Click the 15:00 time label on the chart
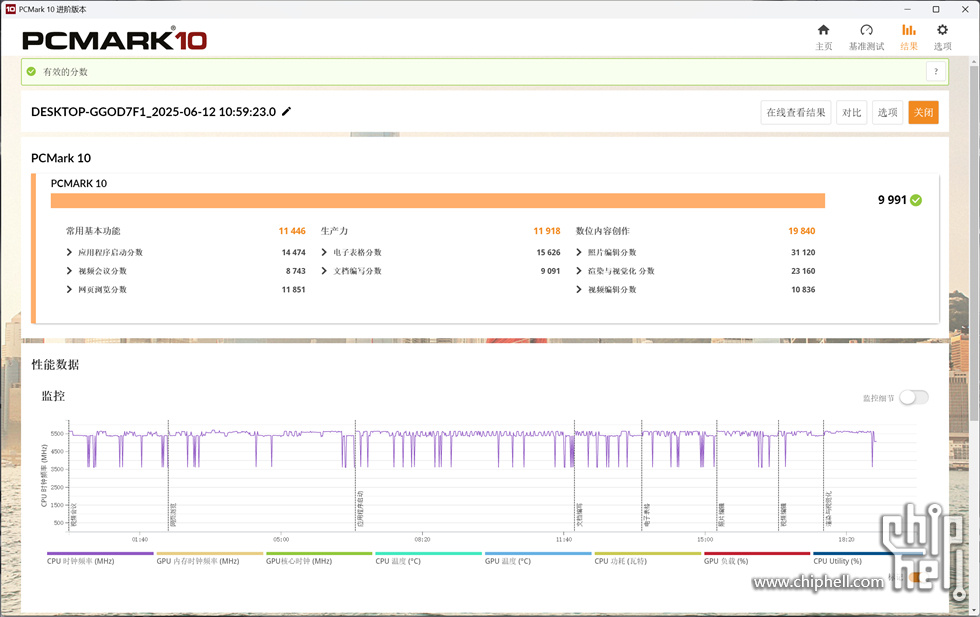Screen dimensions: 980x617 click(x=705, y=539)
